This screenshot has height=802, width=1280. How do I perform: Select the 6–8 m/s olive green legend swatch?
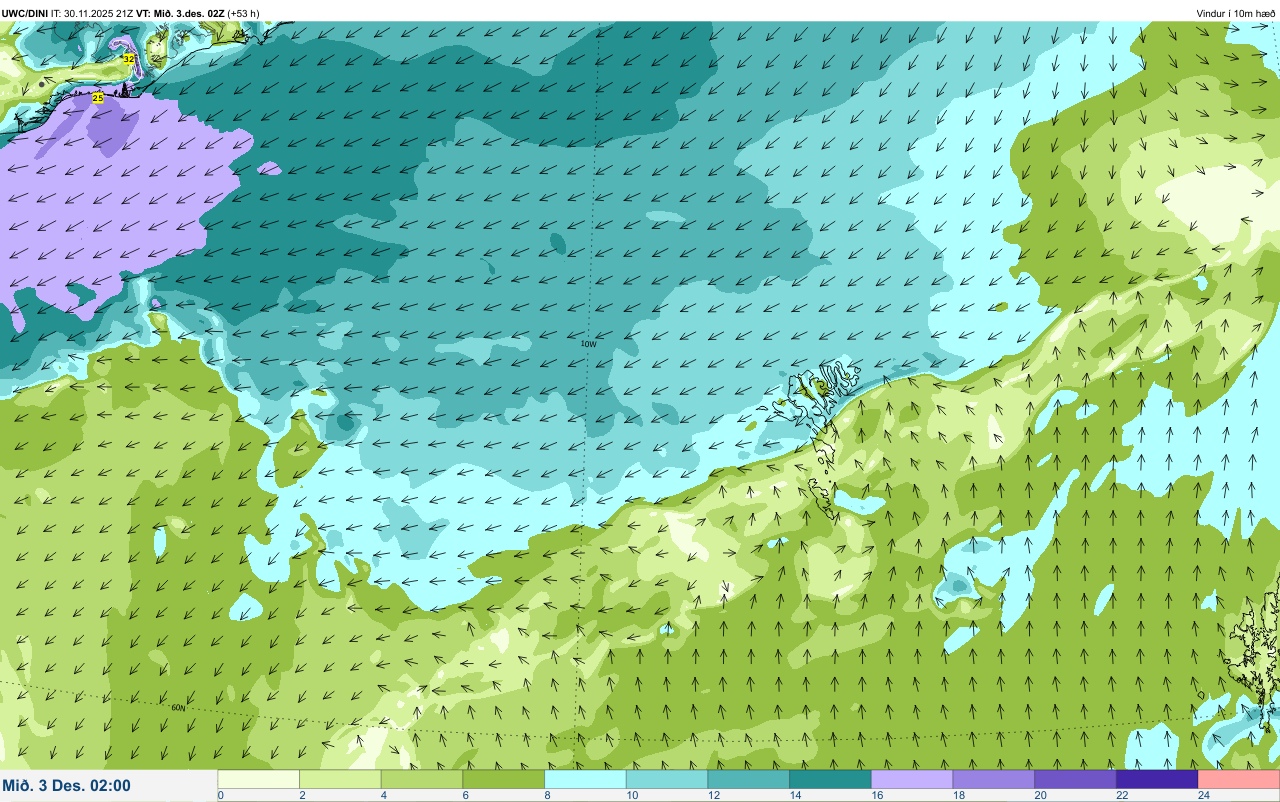coord(504,779)
